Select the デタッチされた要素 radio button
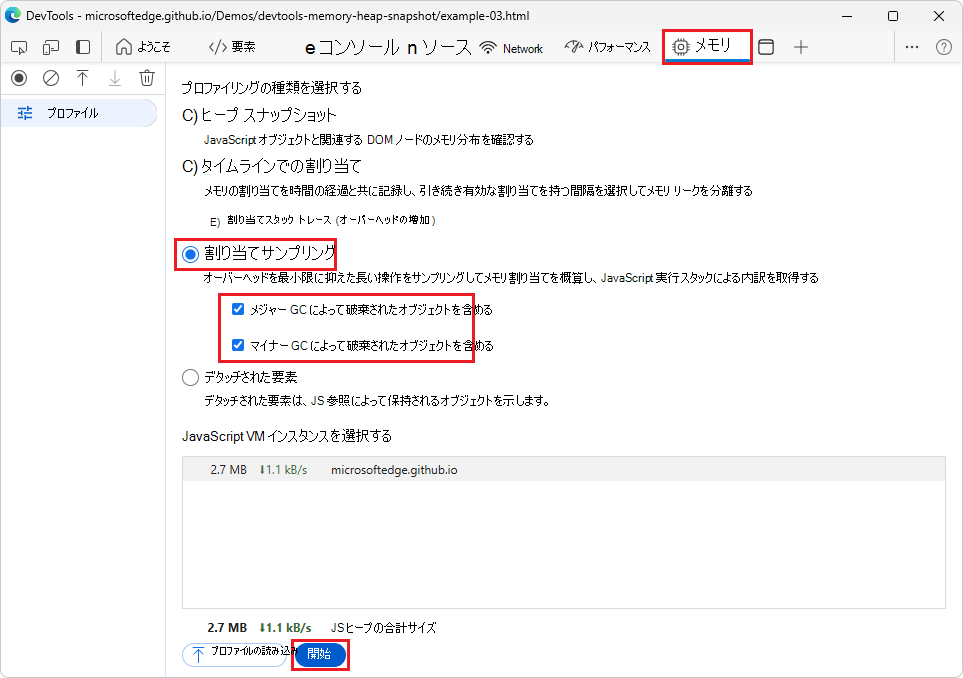 pos(190,377)
